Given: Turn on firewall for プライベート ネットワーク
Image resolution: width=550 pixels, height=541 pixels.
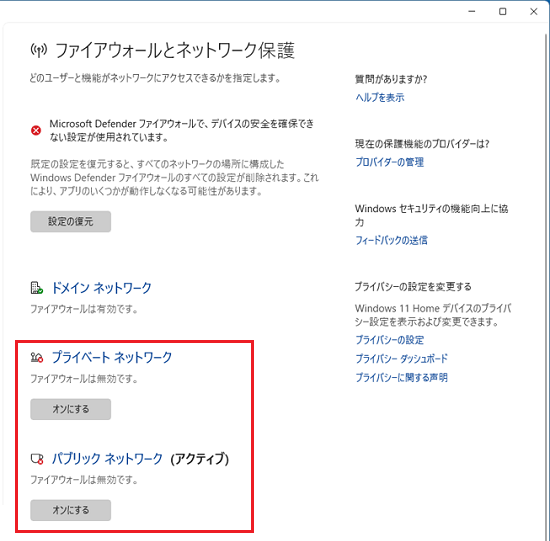Looking at the screenshot, I should point(71,409).
